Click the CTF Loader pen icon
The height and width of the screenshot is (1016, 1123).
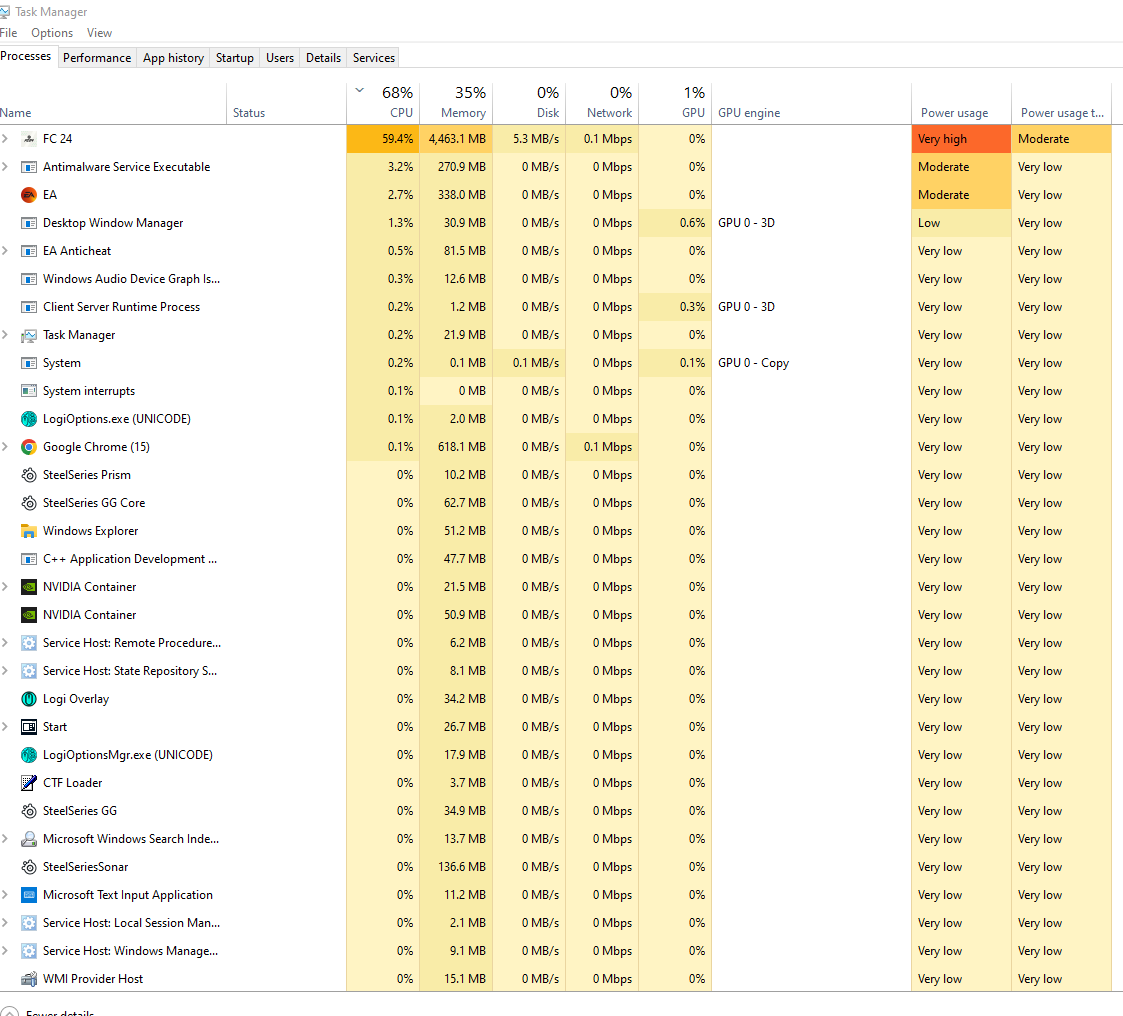29,783
